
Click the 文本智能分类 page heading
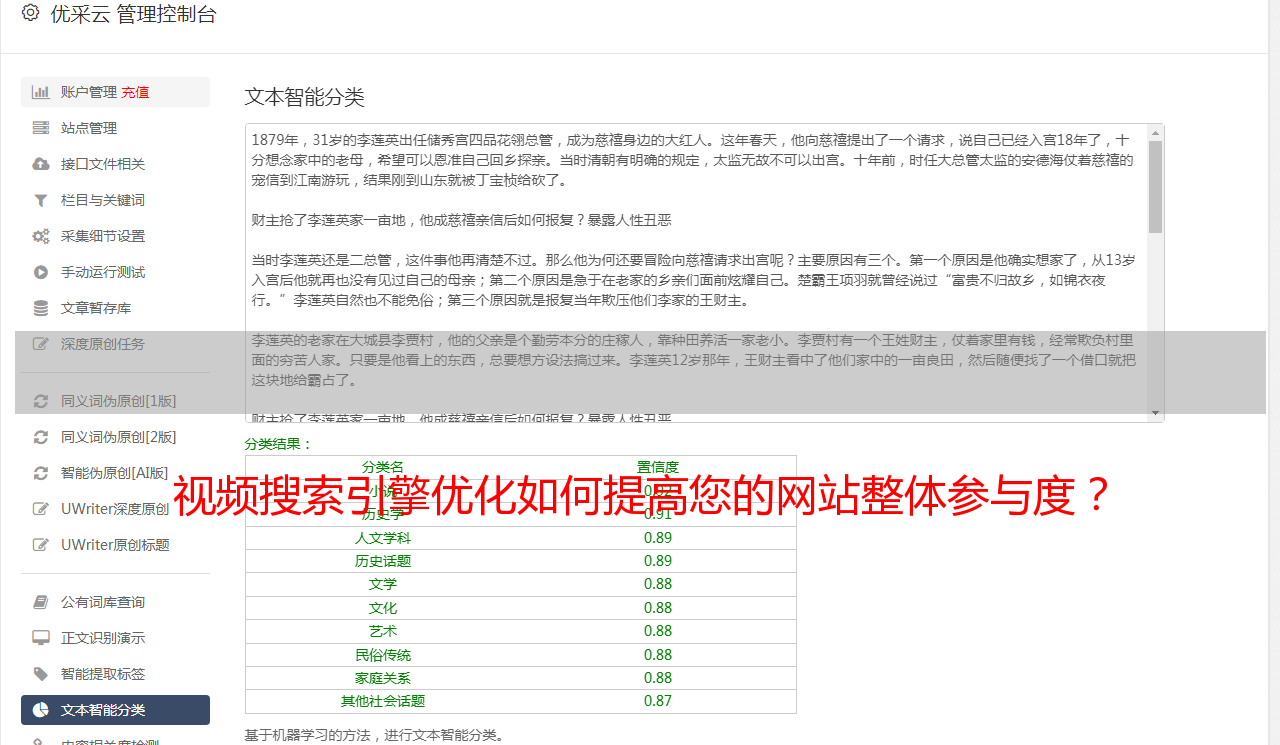[x=305, y=97]
